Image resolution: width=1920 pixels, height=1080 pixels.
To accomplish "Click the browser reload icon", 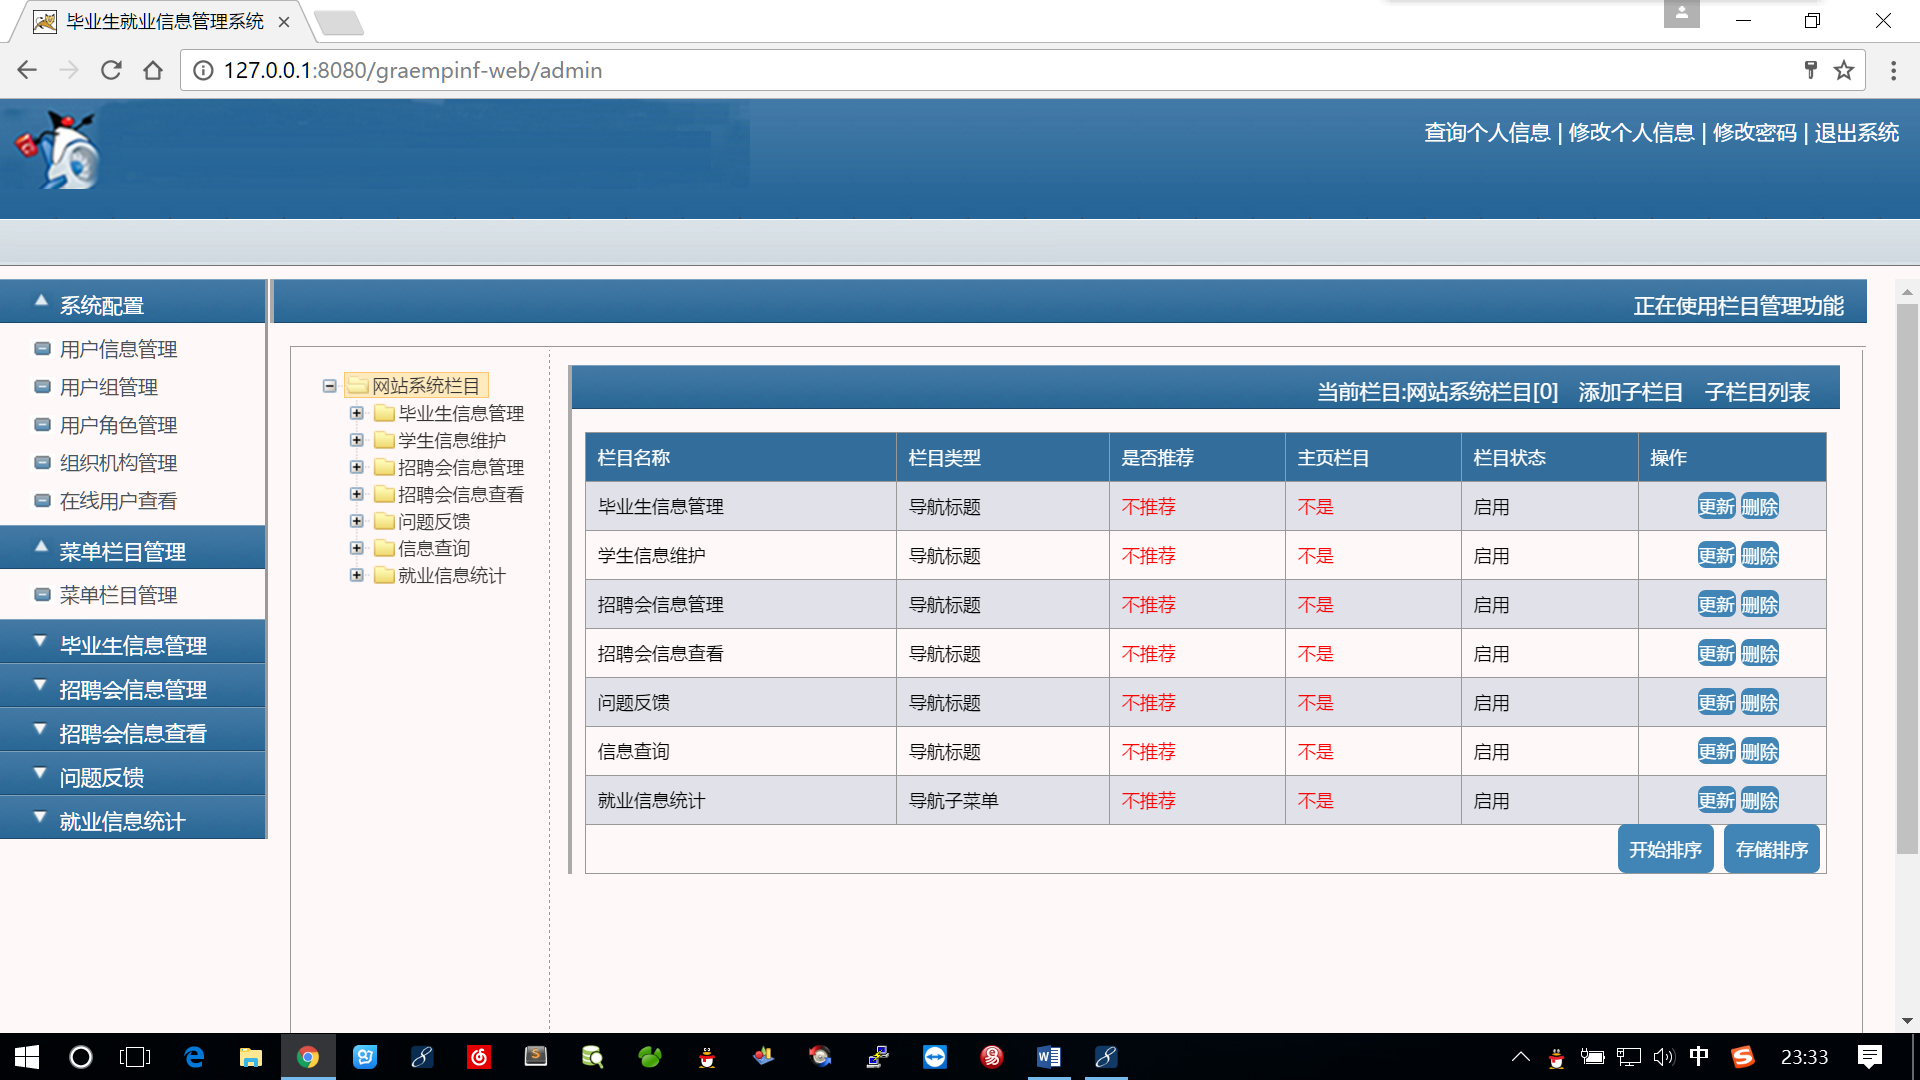I will (x=111, y=70).
